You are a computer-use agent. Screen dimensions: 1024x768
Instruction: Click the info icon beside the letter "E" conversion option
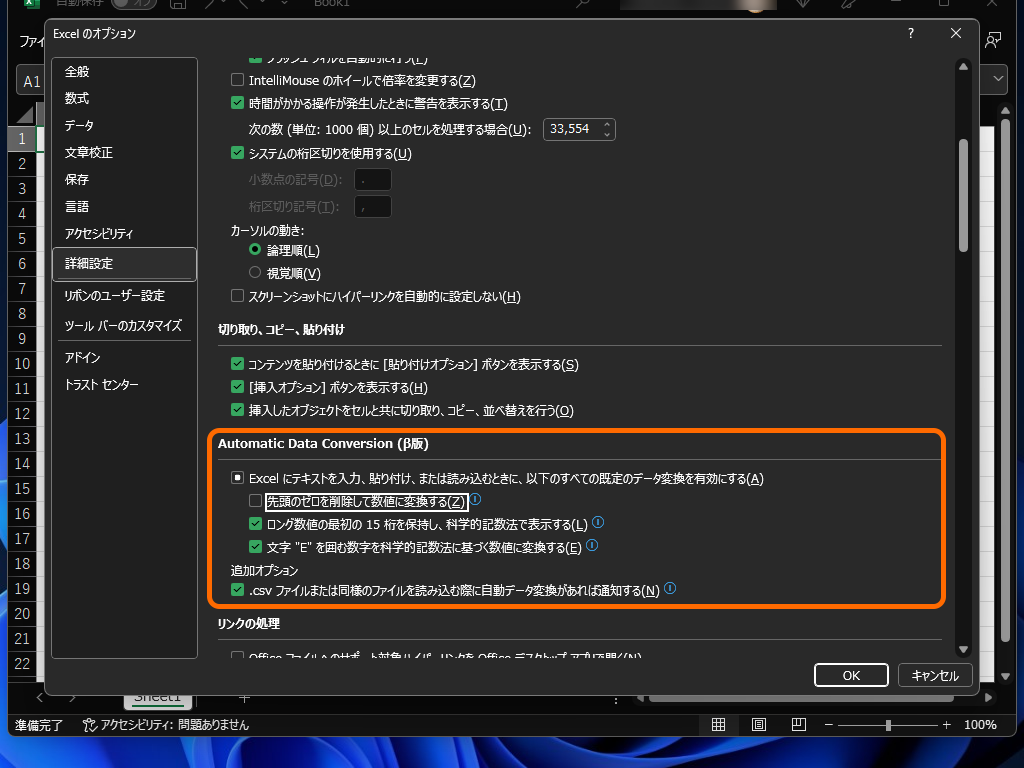click(592, 546)
